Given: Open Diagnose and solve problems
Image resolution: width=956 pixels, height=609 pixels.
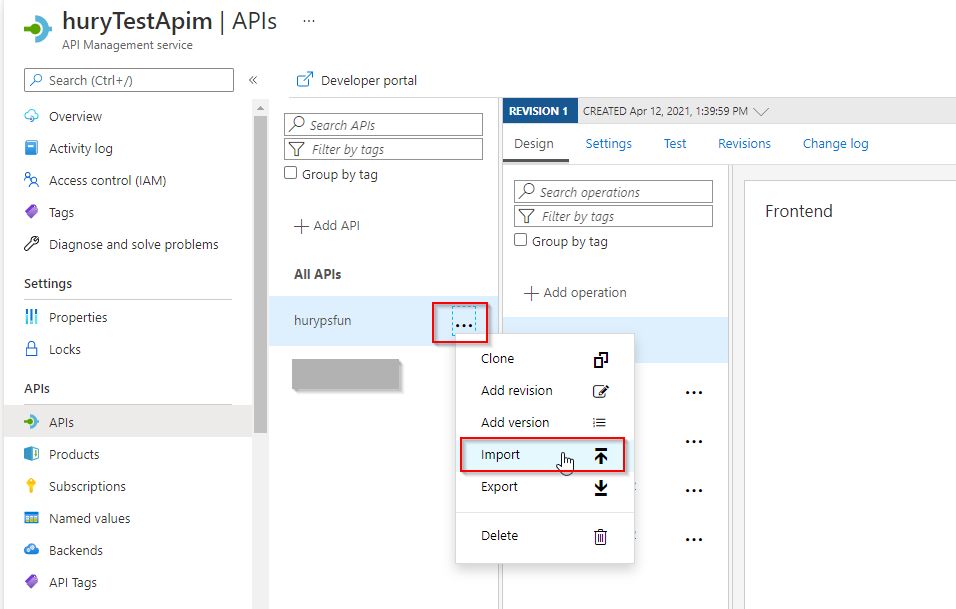Looking at the screenshot, I should coord(133,244).
